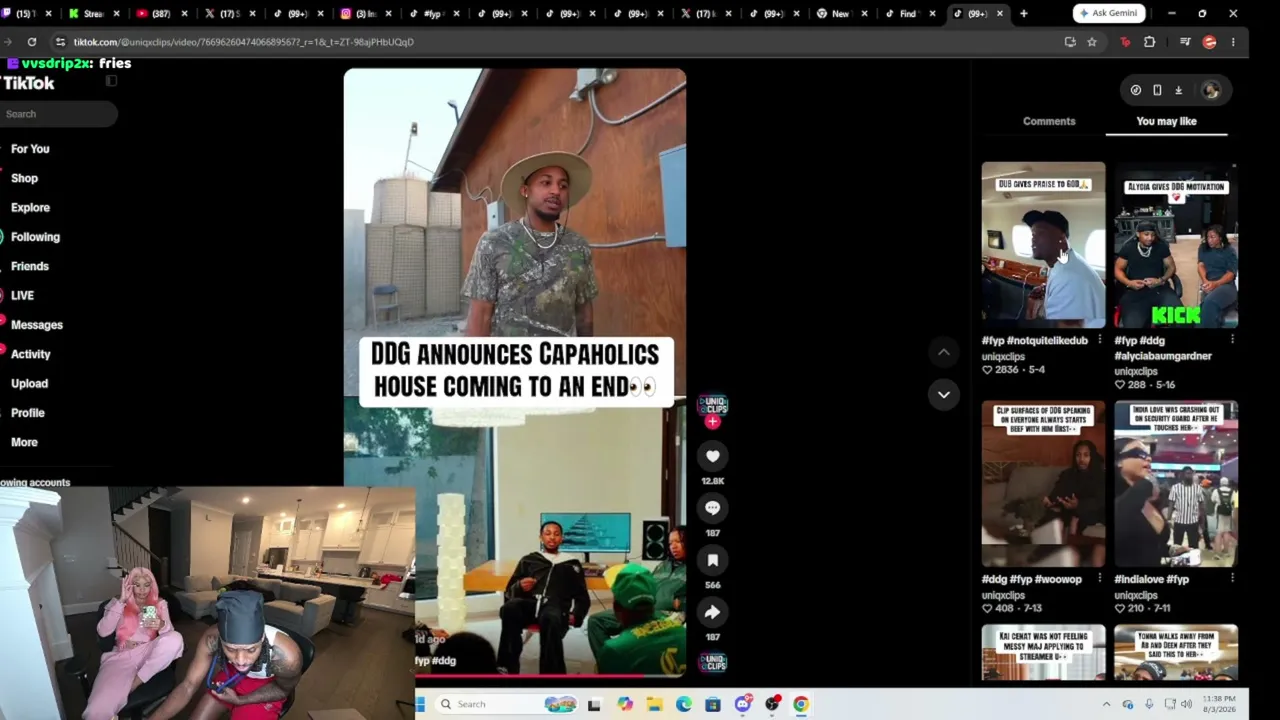Viewport: 1280px width, 720px height.
Task: Open Chrome three-dot menu
Action: click(1233, 42)
